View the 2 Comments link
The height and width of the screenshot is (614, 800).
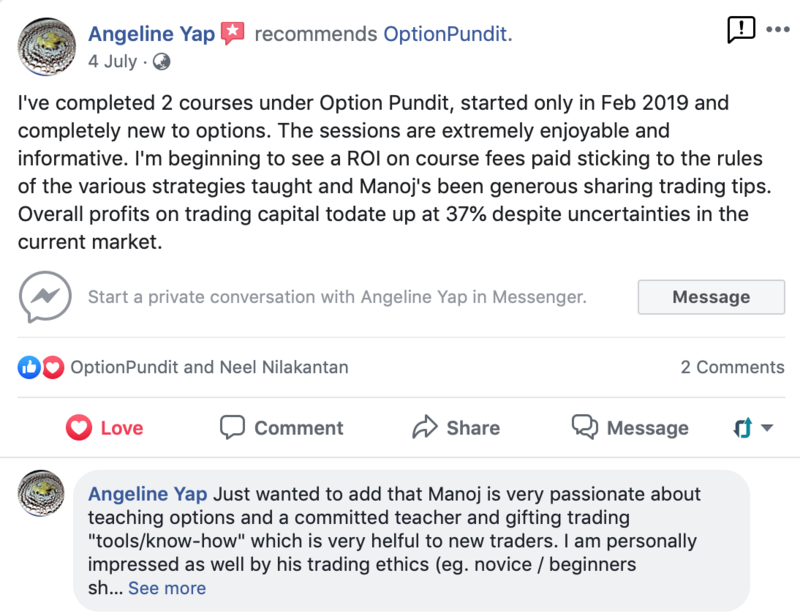(x=732, y=367)
